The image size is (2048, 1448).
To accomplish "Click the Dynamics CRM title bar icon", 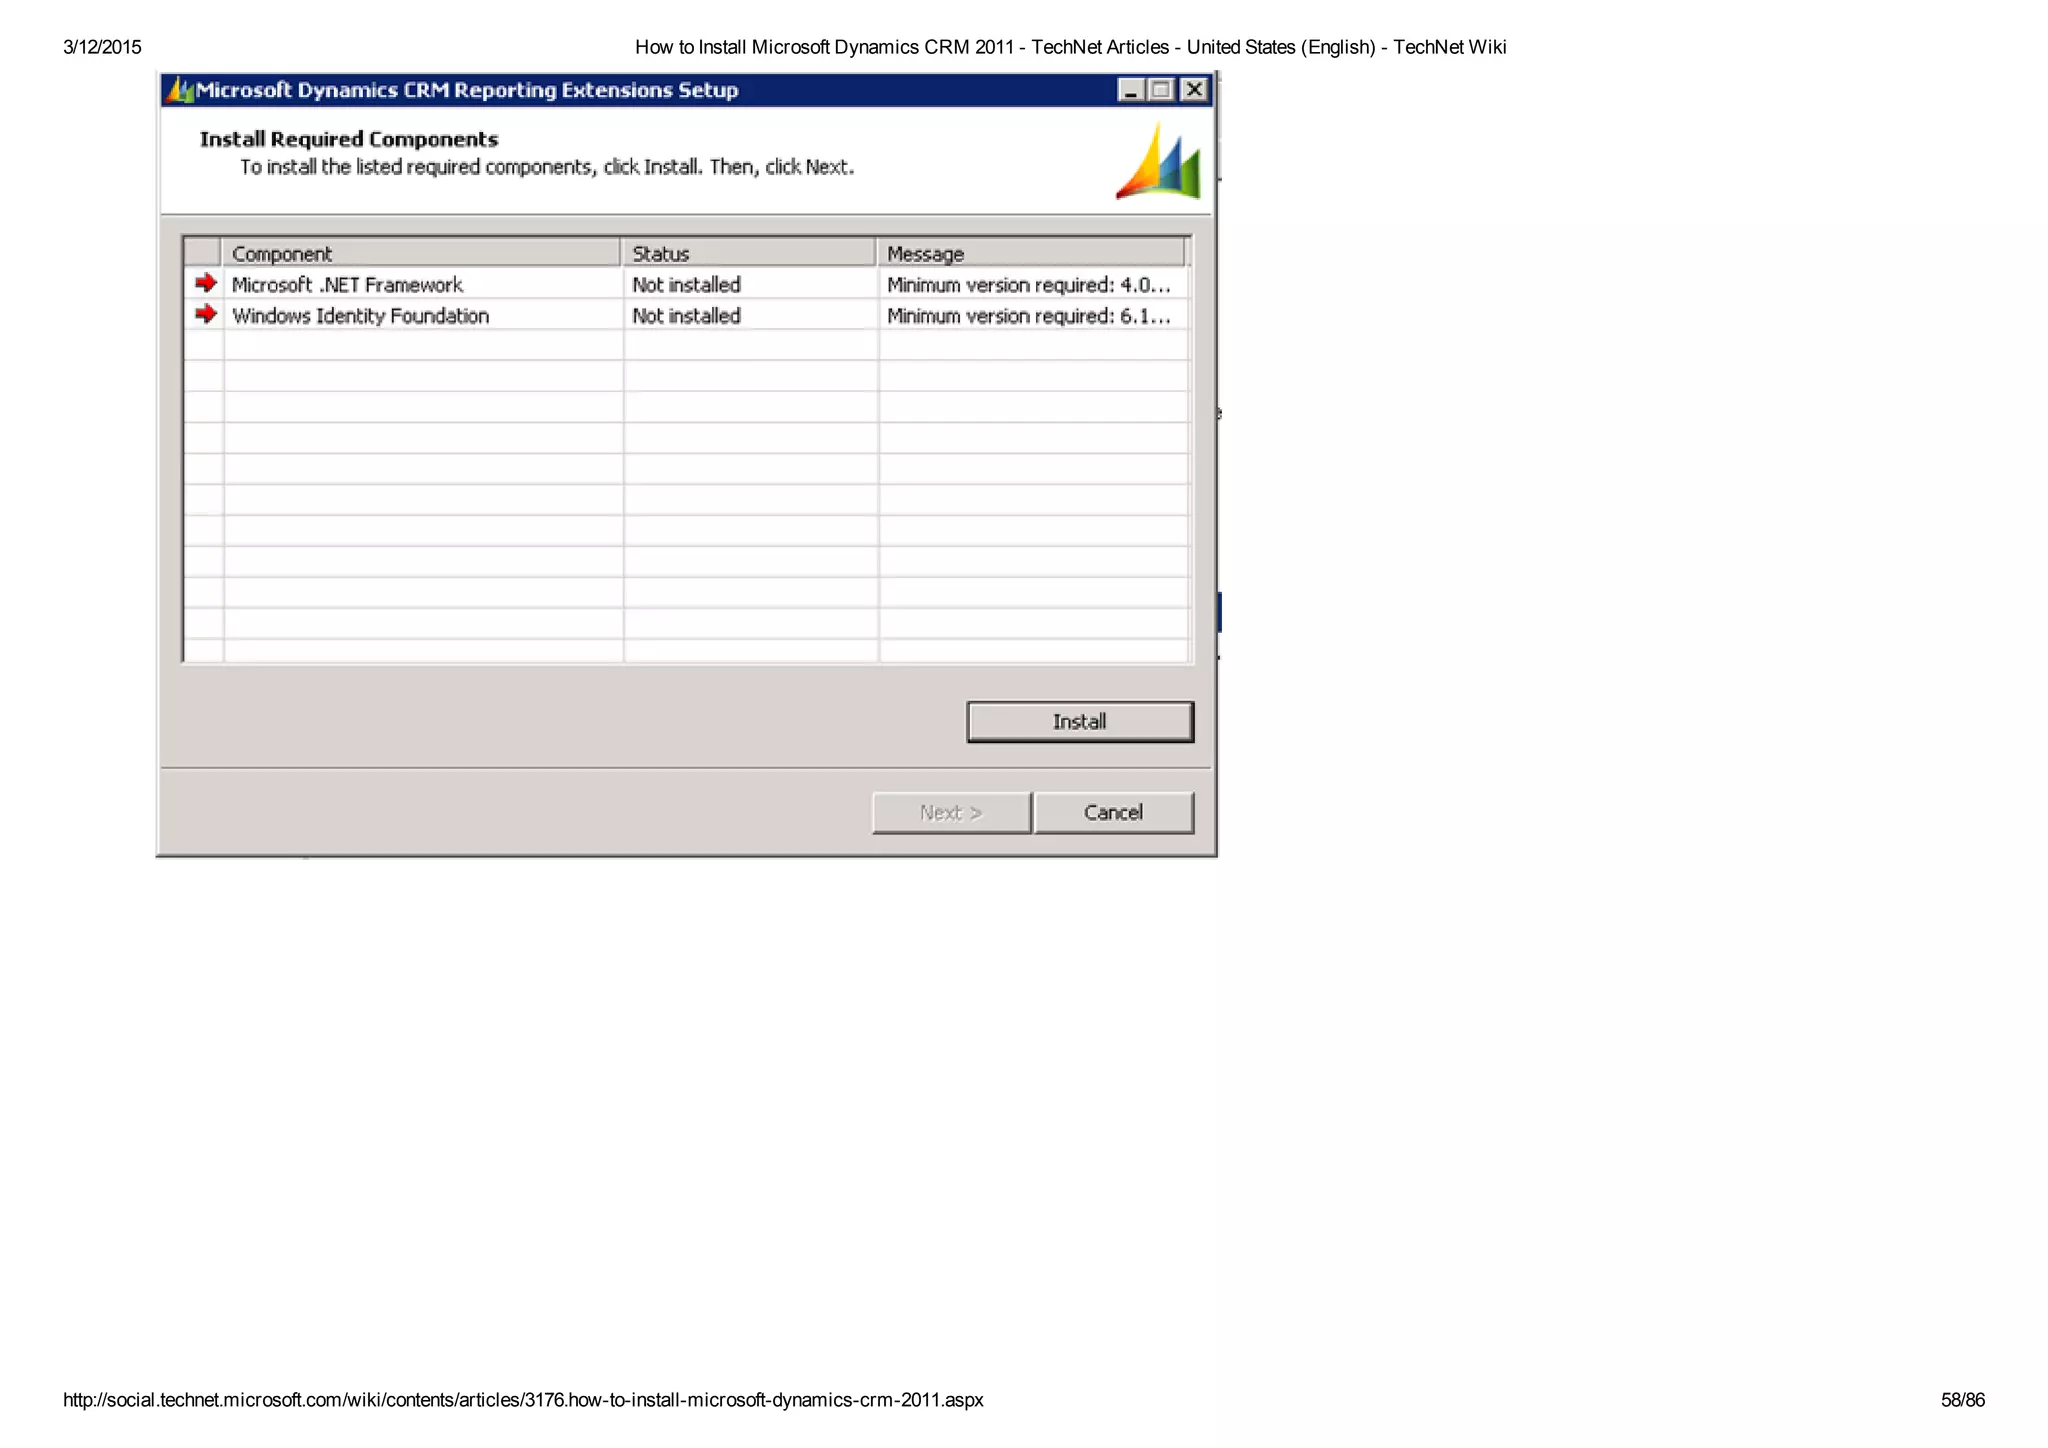I will point(180,90).
